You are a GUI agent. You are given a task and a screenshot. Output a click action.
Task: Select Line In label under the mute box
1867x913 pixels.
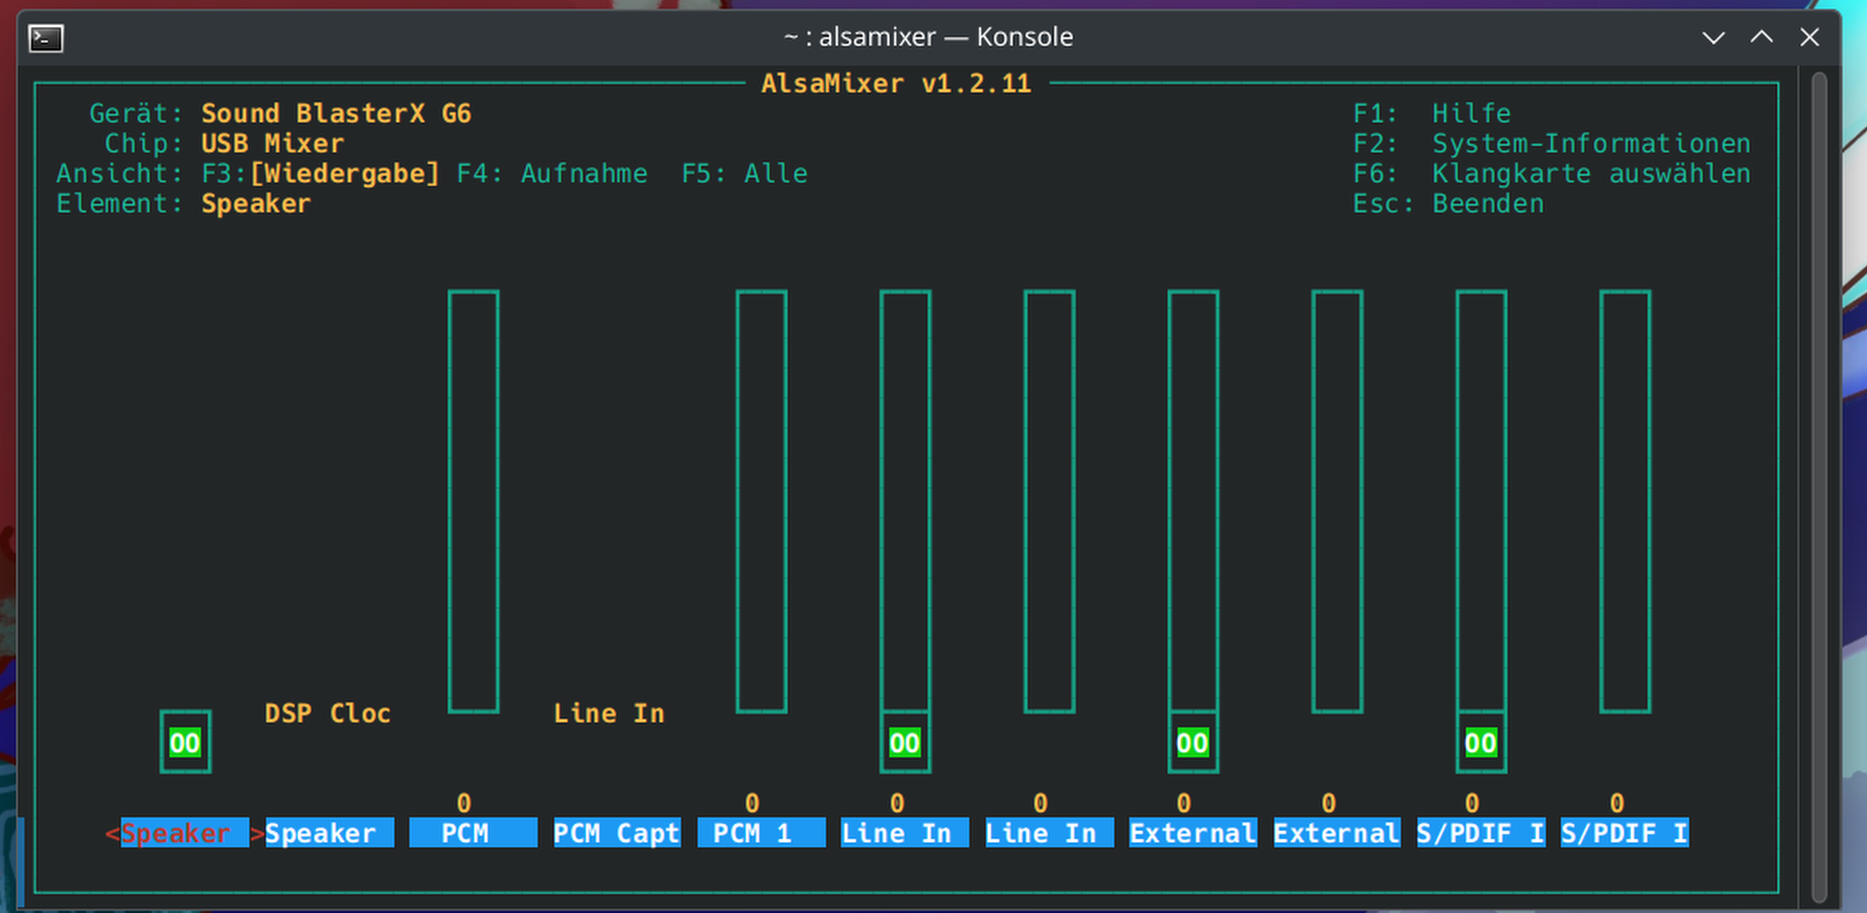coord(905,833)
